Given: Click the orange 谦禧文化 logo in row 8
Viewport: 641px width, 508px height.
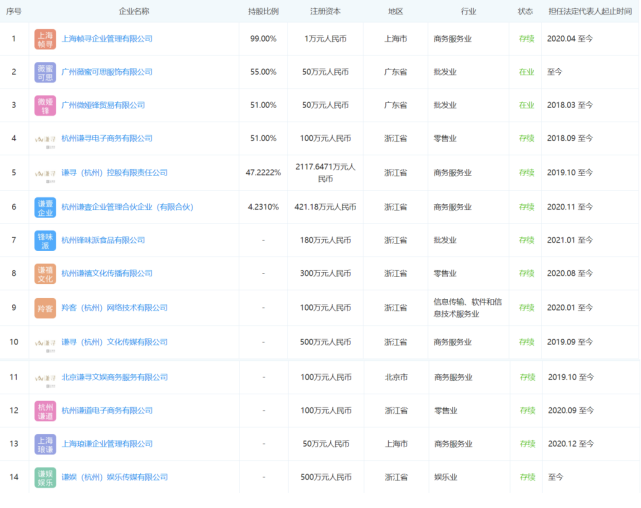Looking at the screenshot, I should click(x=45, y=274).
